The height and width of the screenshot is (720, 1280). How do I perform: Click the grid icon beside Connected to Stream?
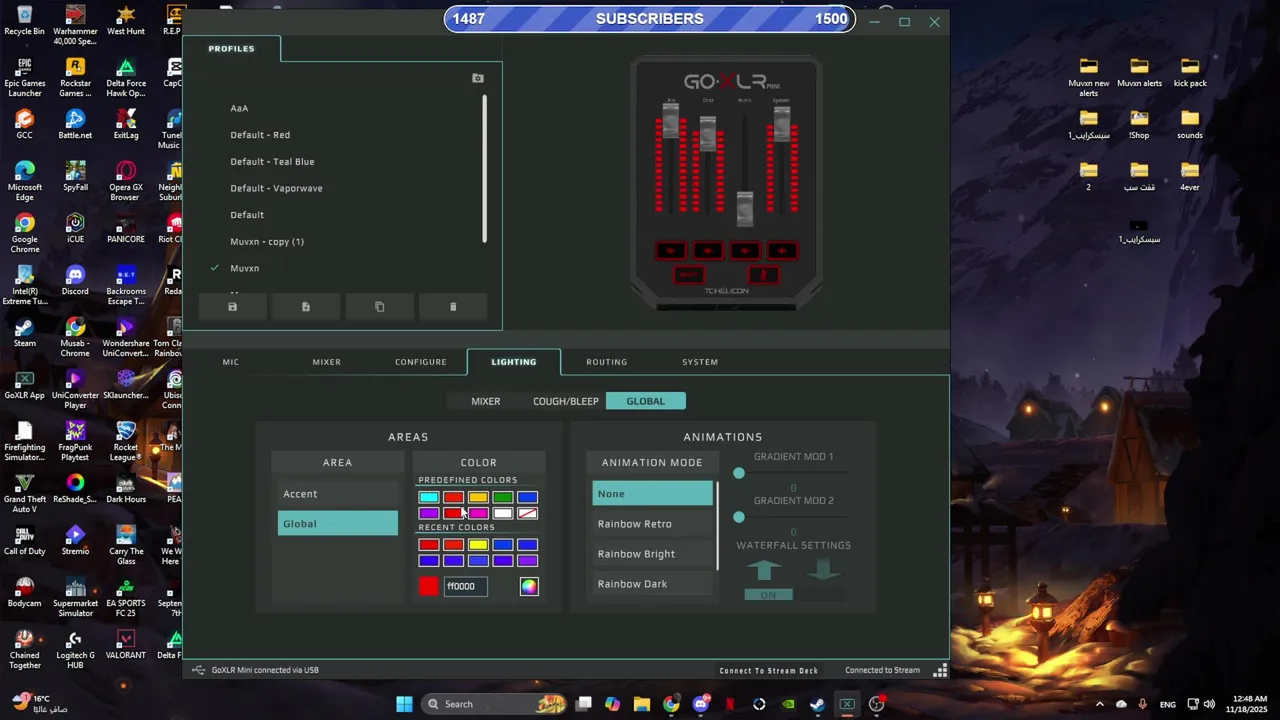[940, 670]
